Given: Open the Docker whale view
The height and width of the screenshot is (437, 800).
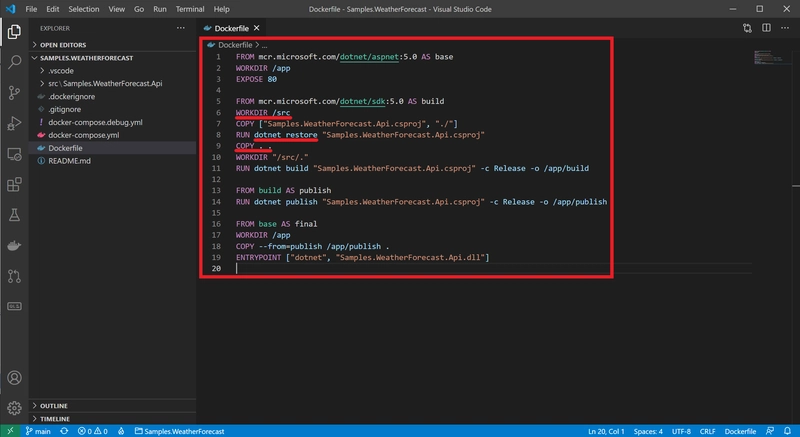Looking at the screenshot, I should pos(14,245).
